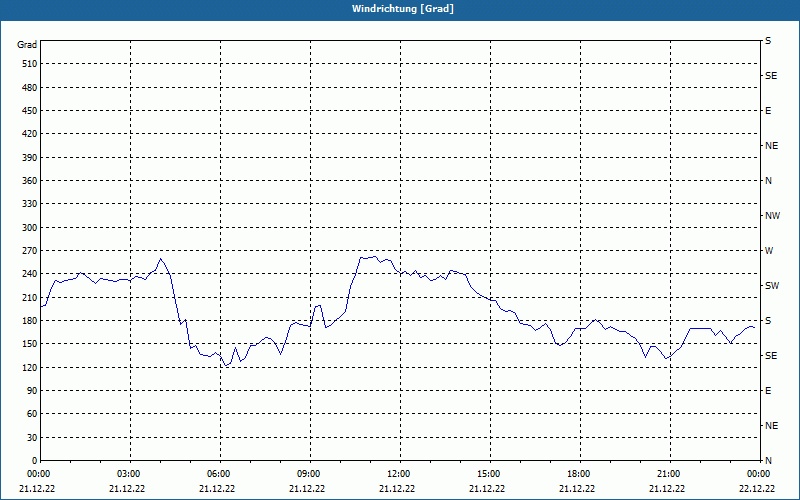Click the NW compass label

click(772, 216)
